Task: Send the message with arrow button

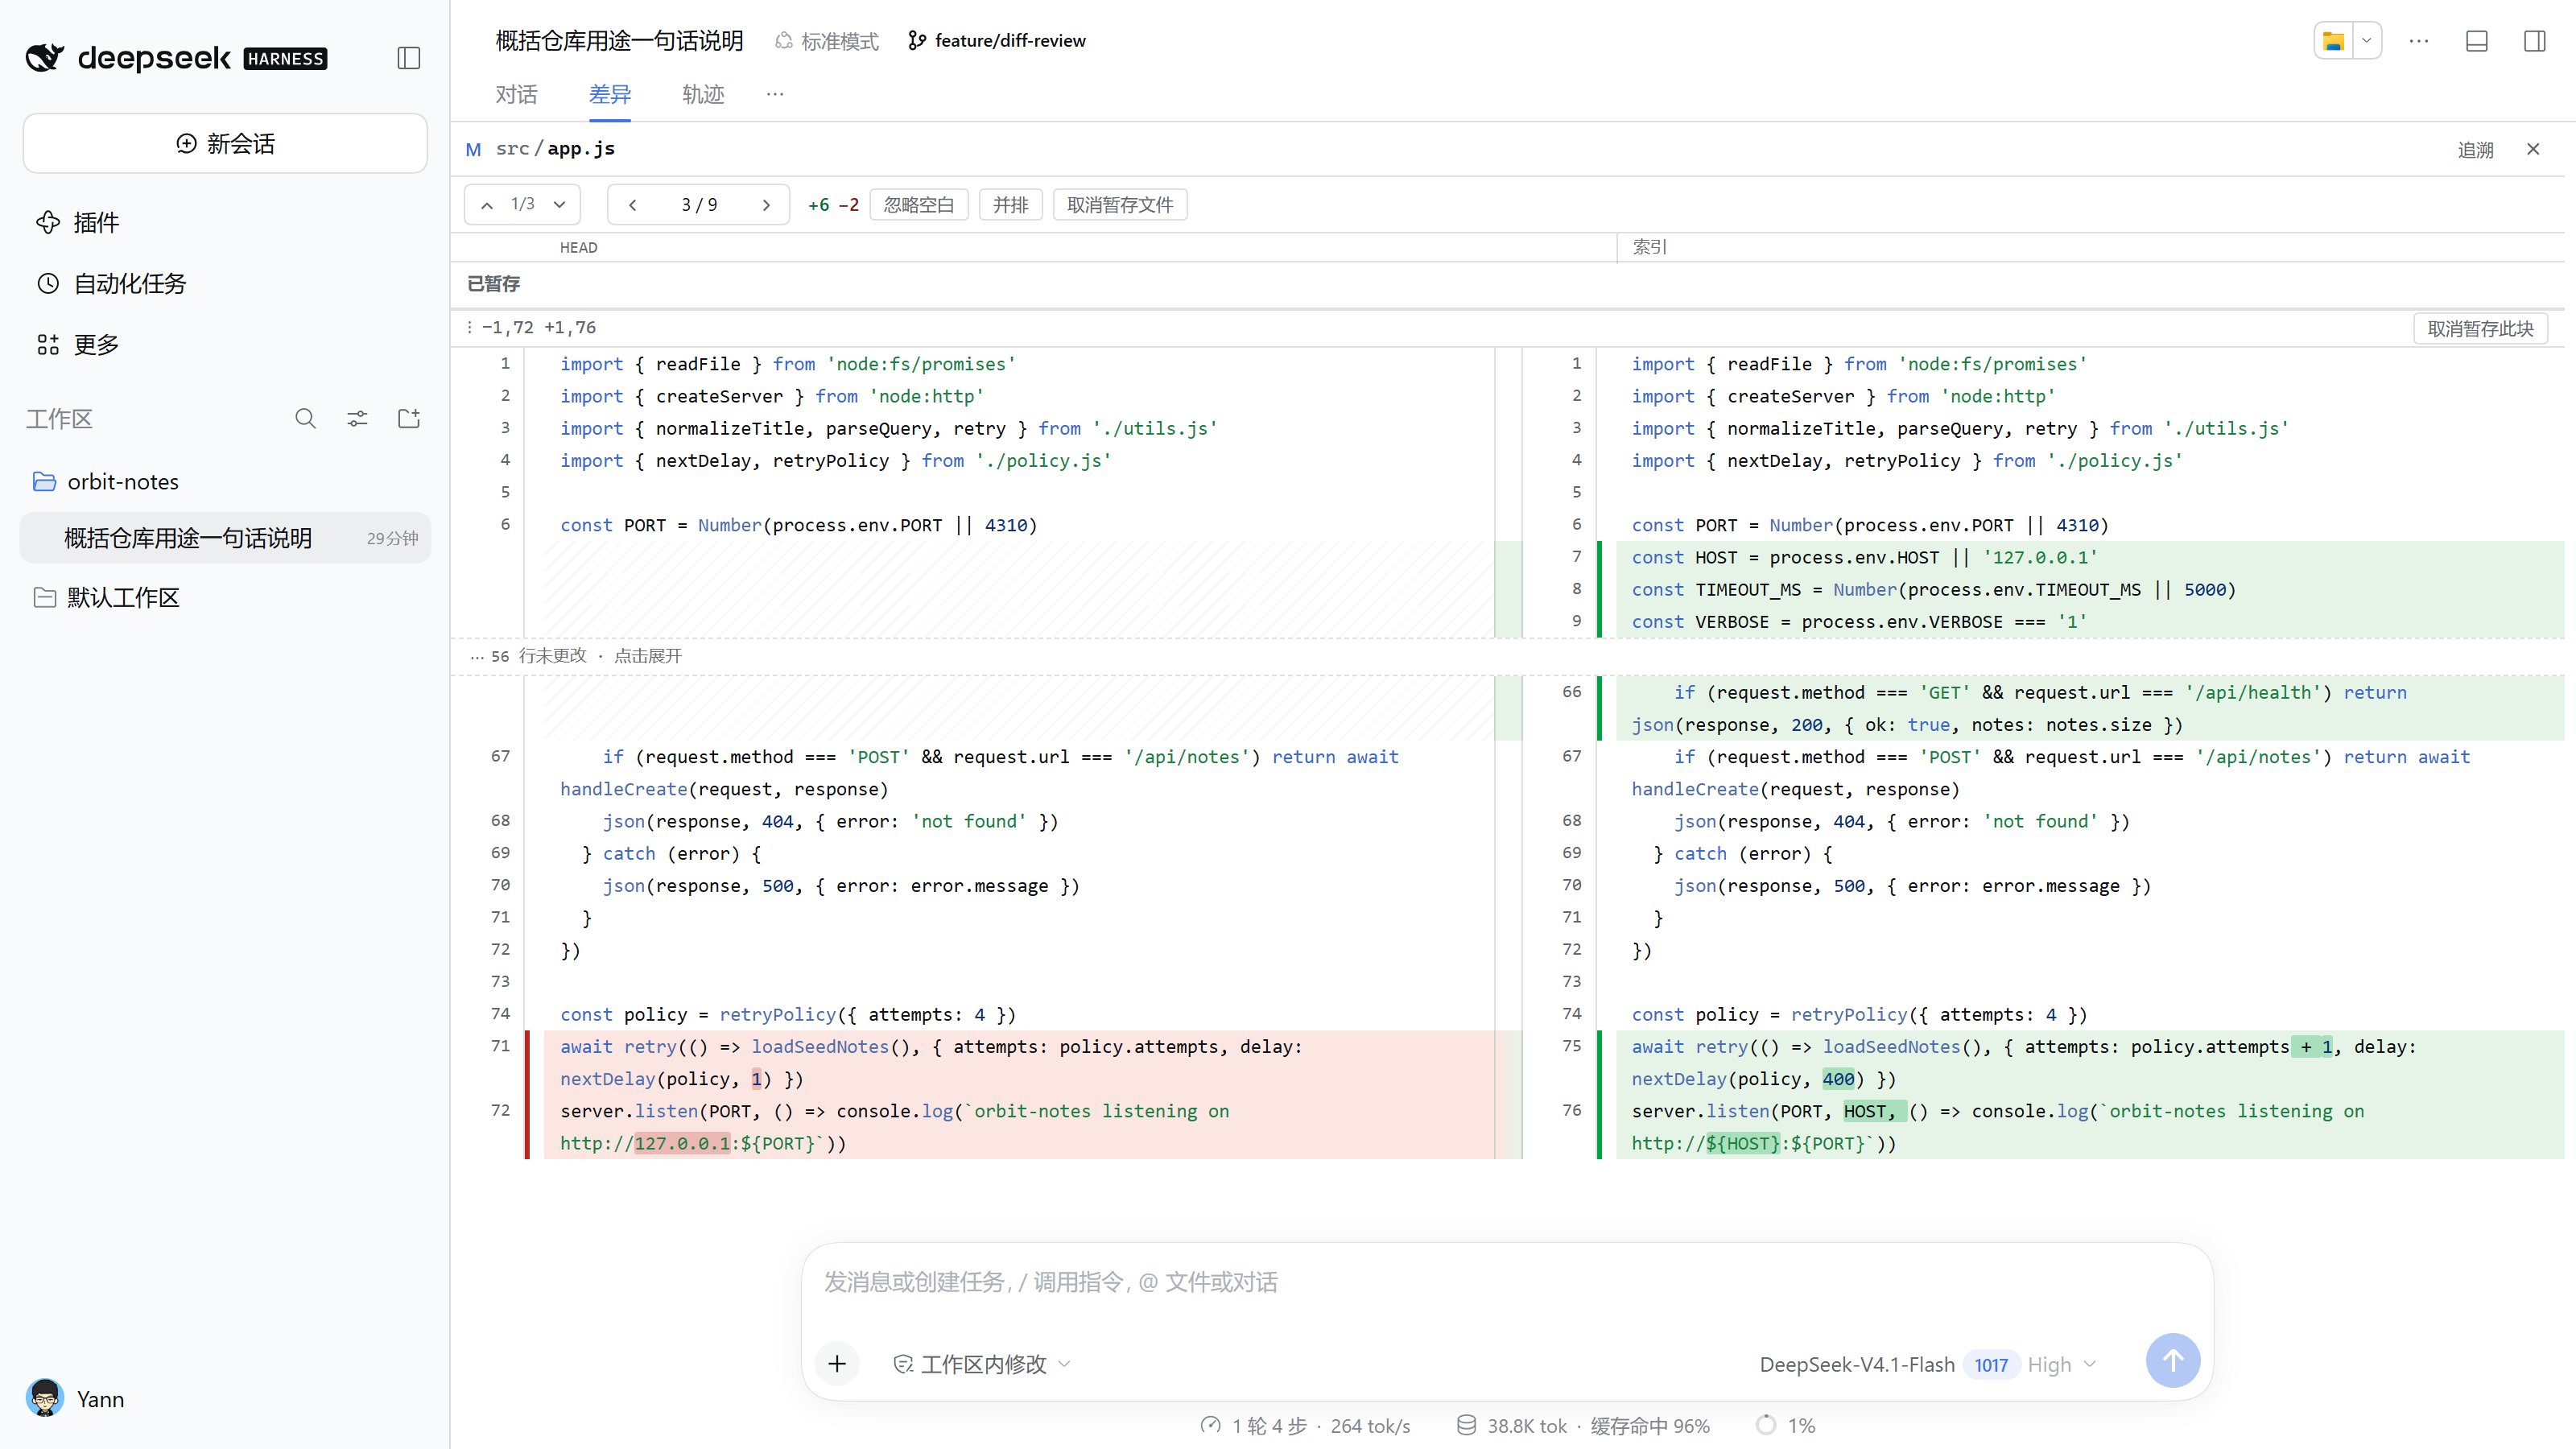Action: [x=2172, y=1360]
